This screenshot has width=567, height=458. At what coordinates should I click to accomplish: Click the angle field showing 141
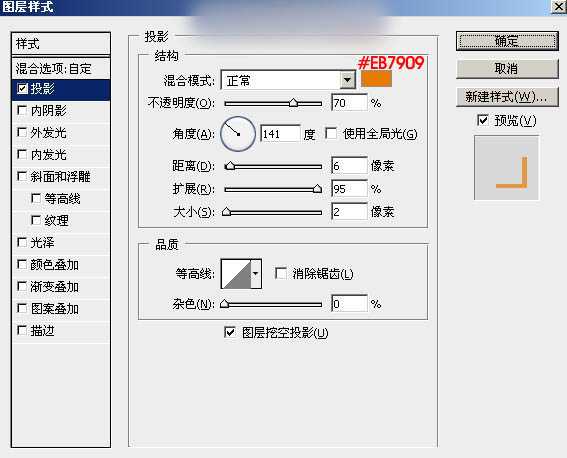(281, 134)
